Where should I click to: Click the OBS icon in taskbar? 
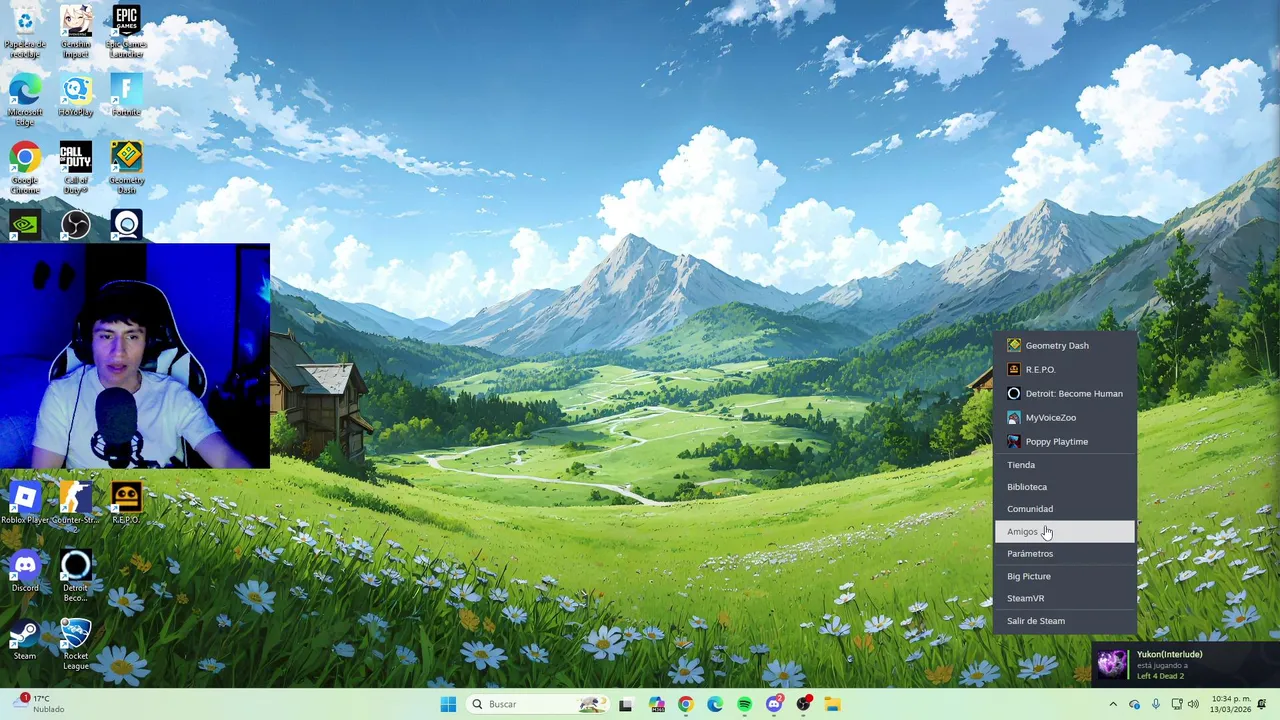coord(803,704)
